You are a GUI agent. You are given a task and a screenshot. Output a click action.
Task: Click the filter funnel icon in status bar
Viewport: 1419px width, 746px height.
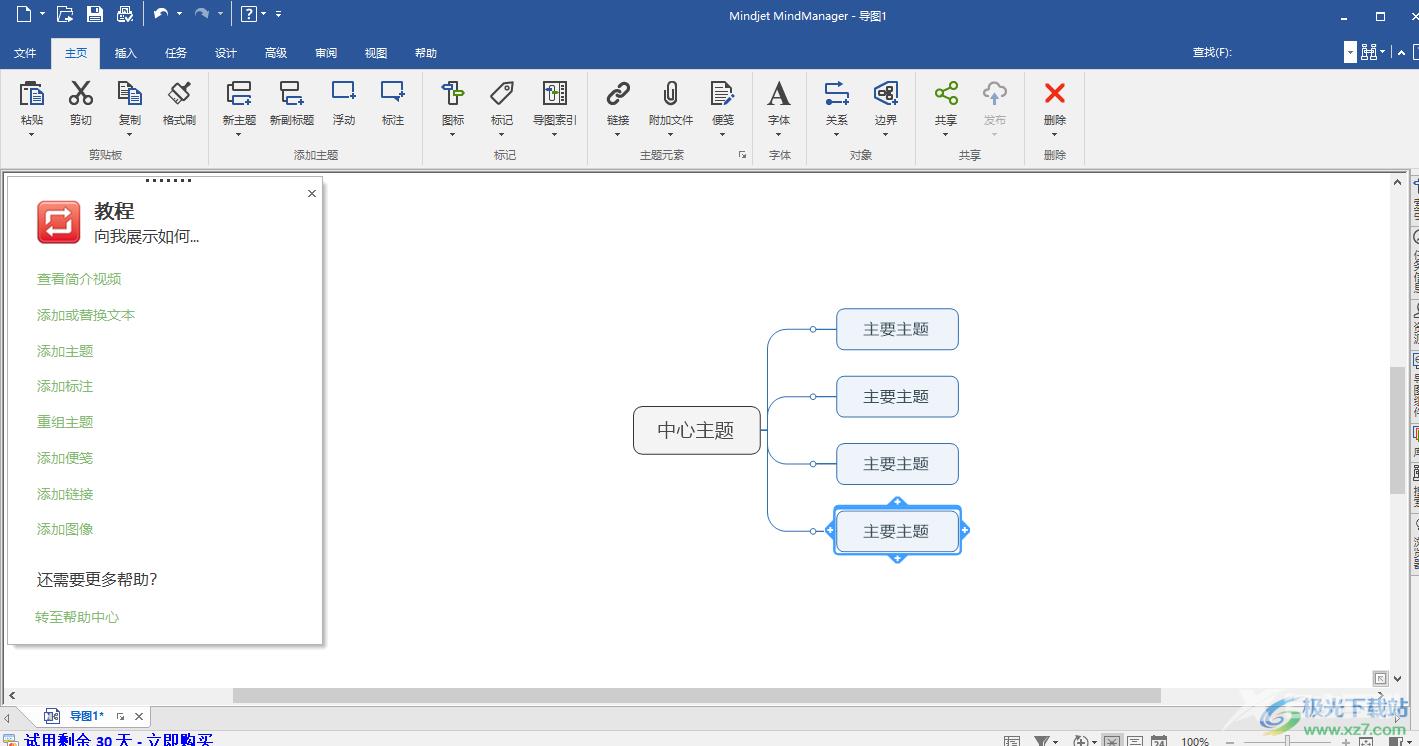[x=1042, y=741]
